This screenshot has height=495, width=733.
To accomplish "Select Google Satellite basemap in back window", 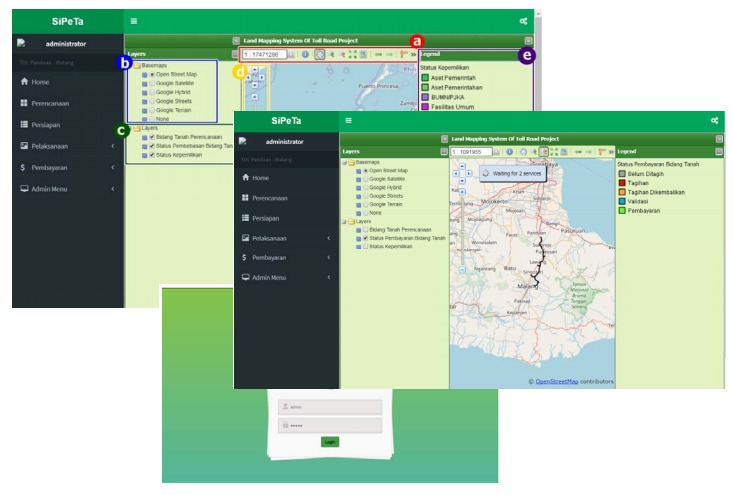I will [153, 83].
